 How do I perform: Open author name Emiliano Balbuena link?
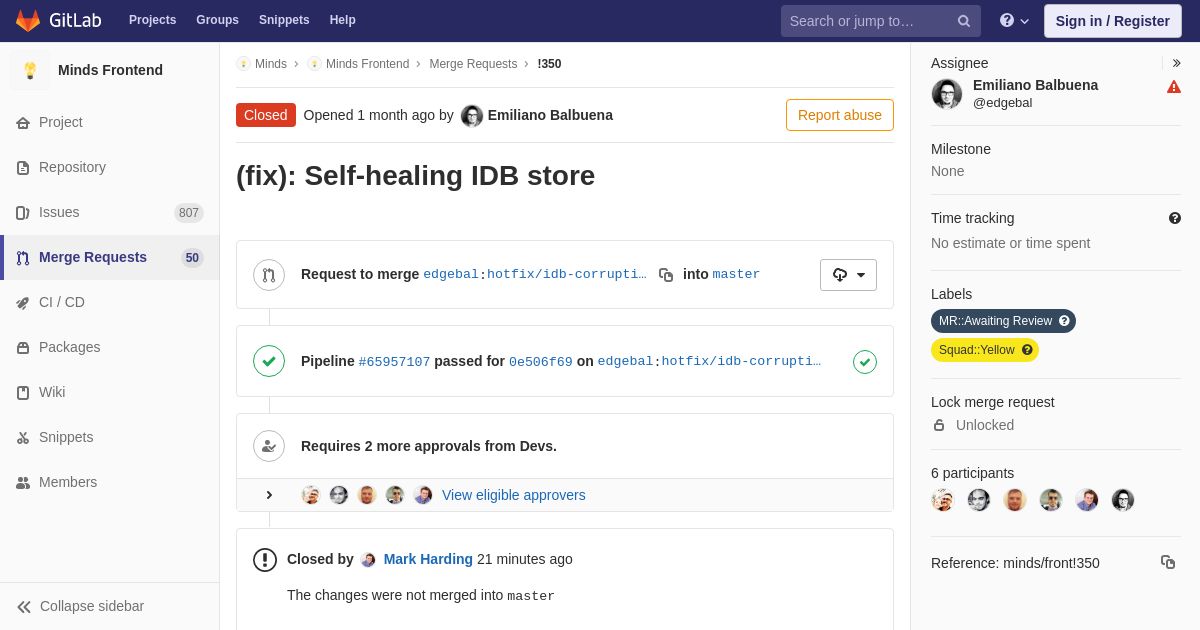[x=550, y=115]
